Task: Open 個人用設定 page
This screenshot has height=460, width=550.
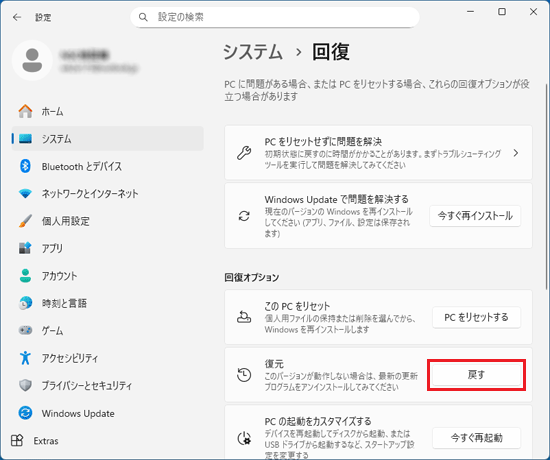Action: click(108, 221)
